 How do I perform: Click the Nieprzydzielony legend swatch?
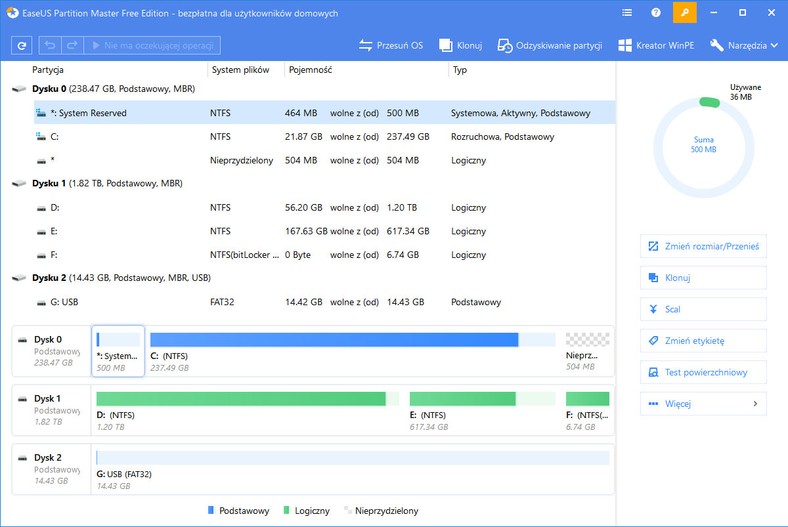pos(347,510)
